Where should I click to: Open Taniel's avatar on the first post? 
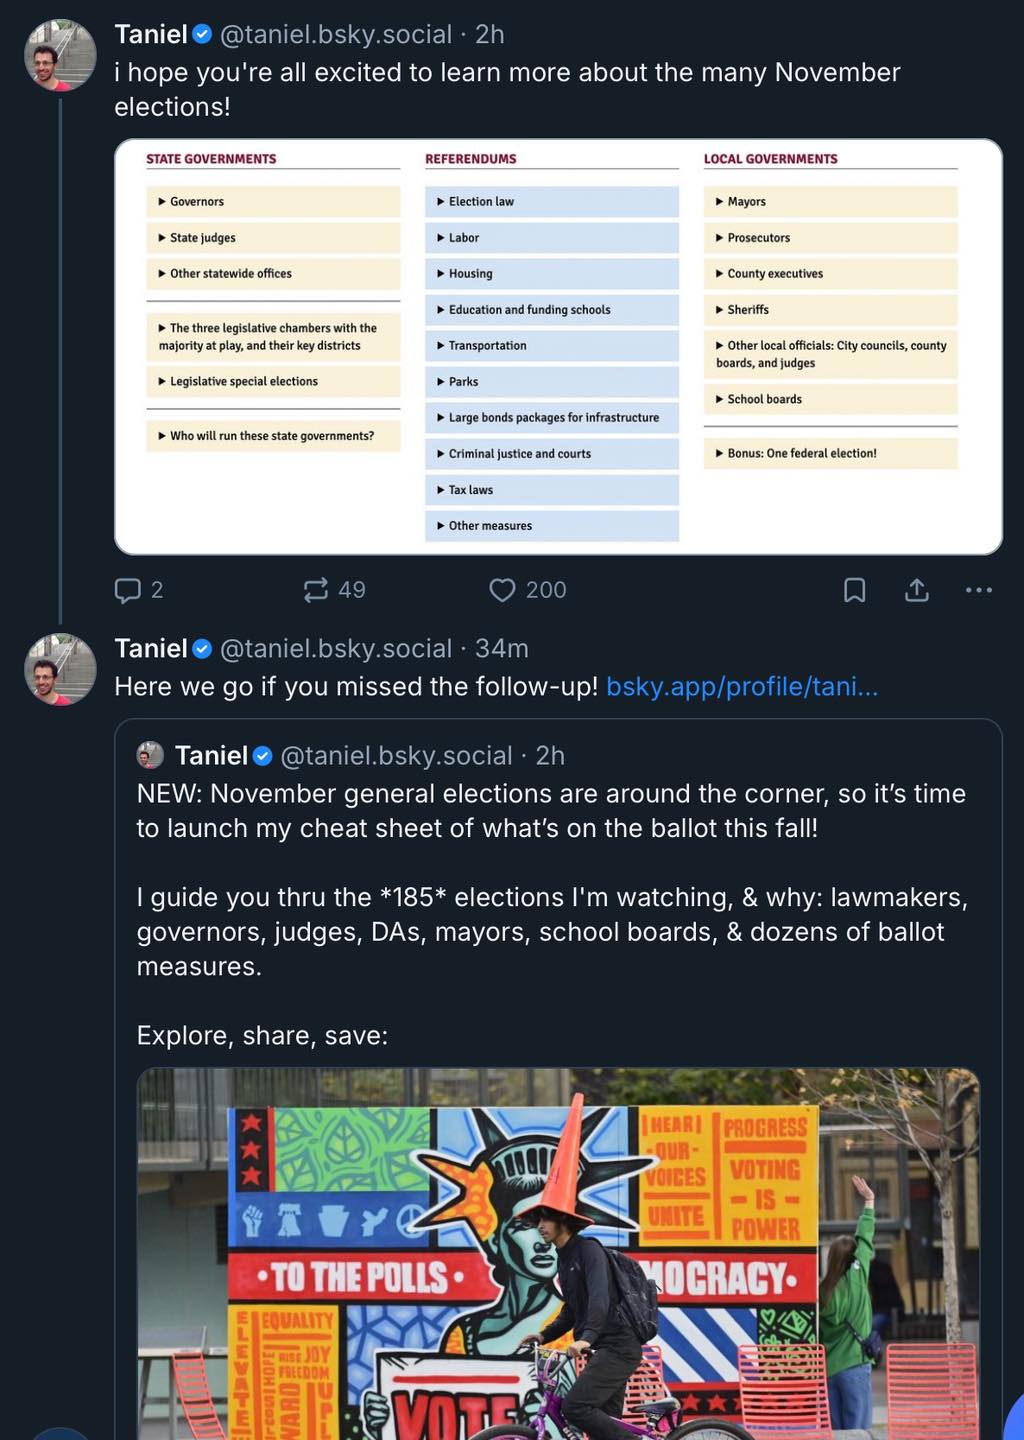[x=60, y=55]
